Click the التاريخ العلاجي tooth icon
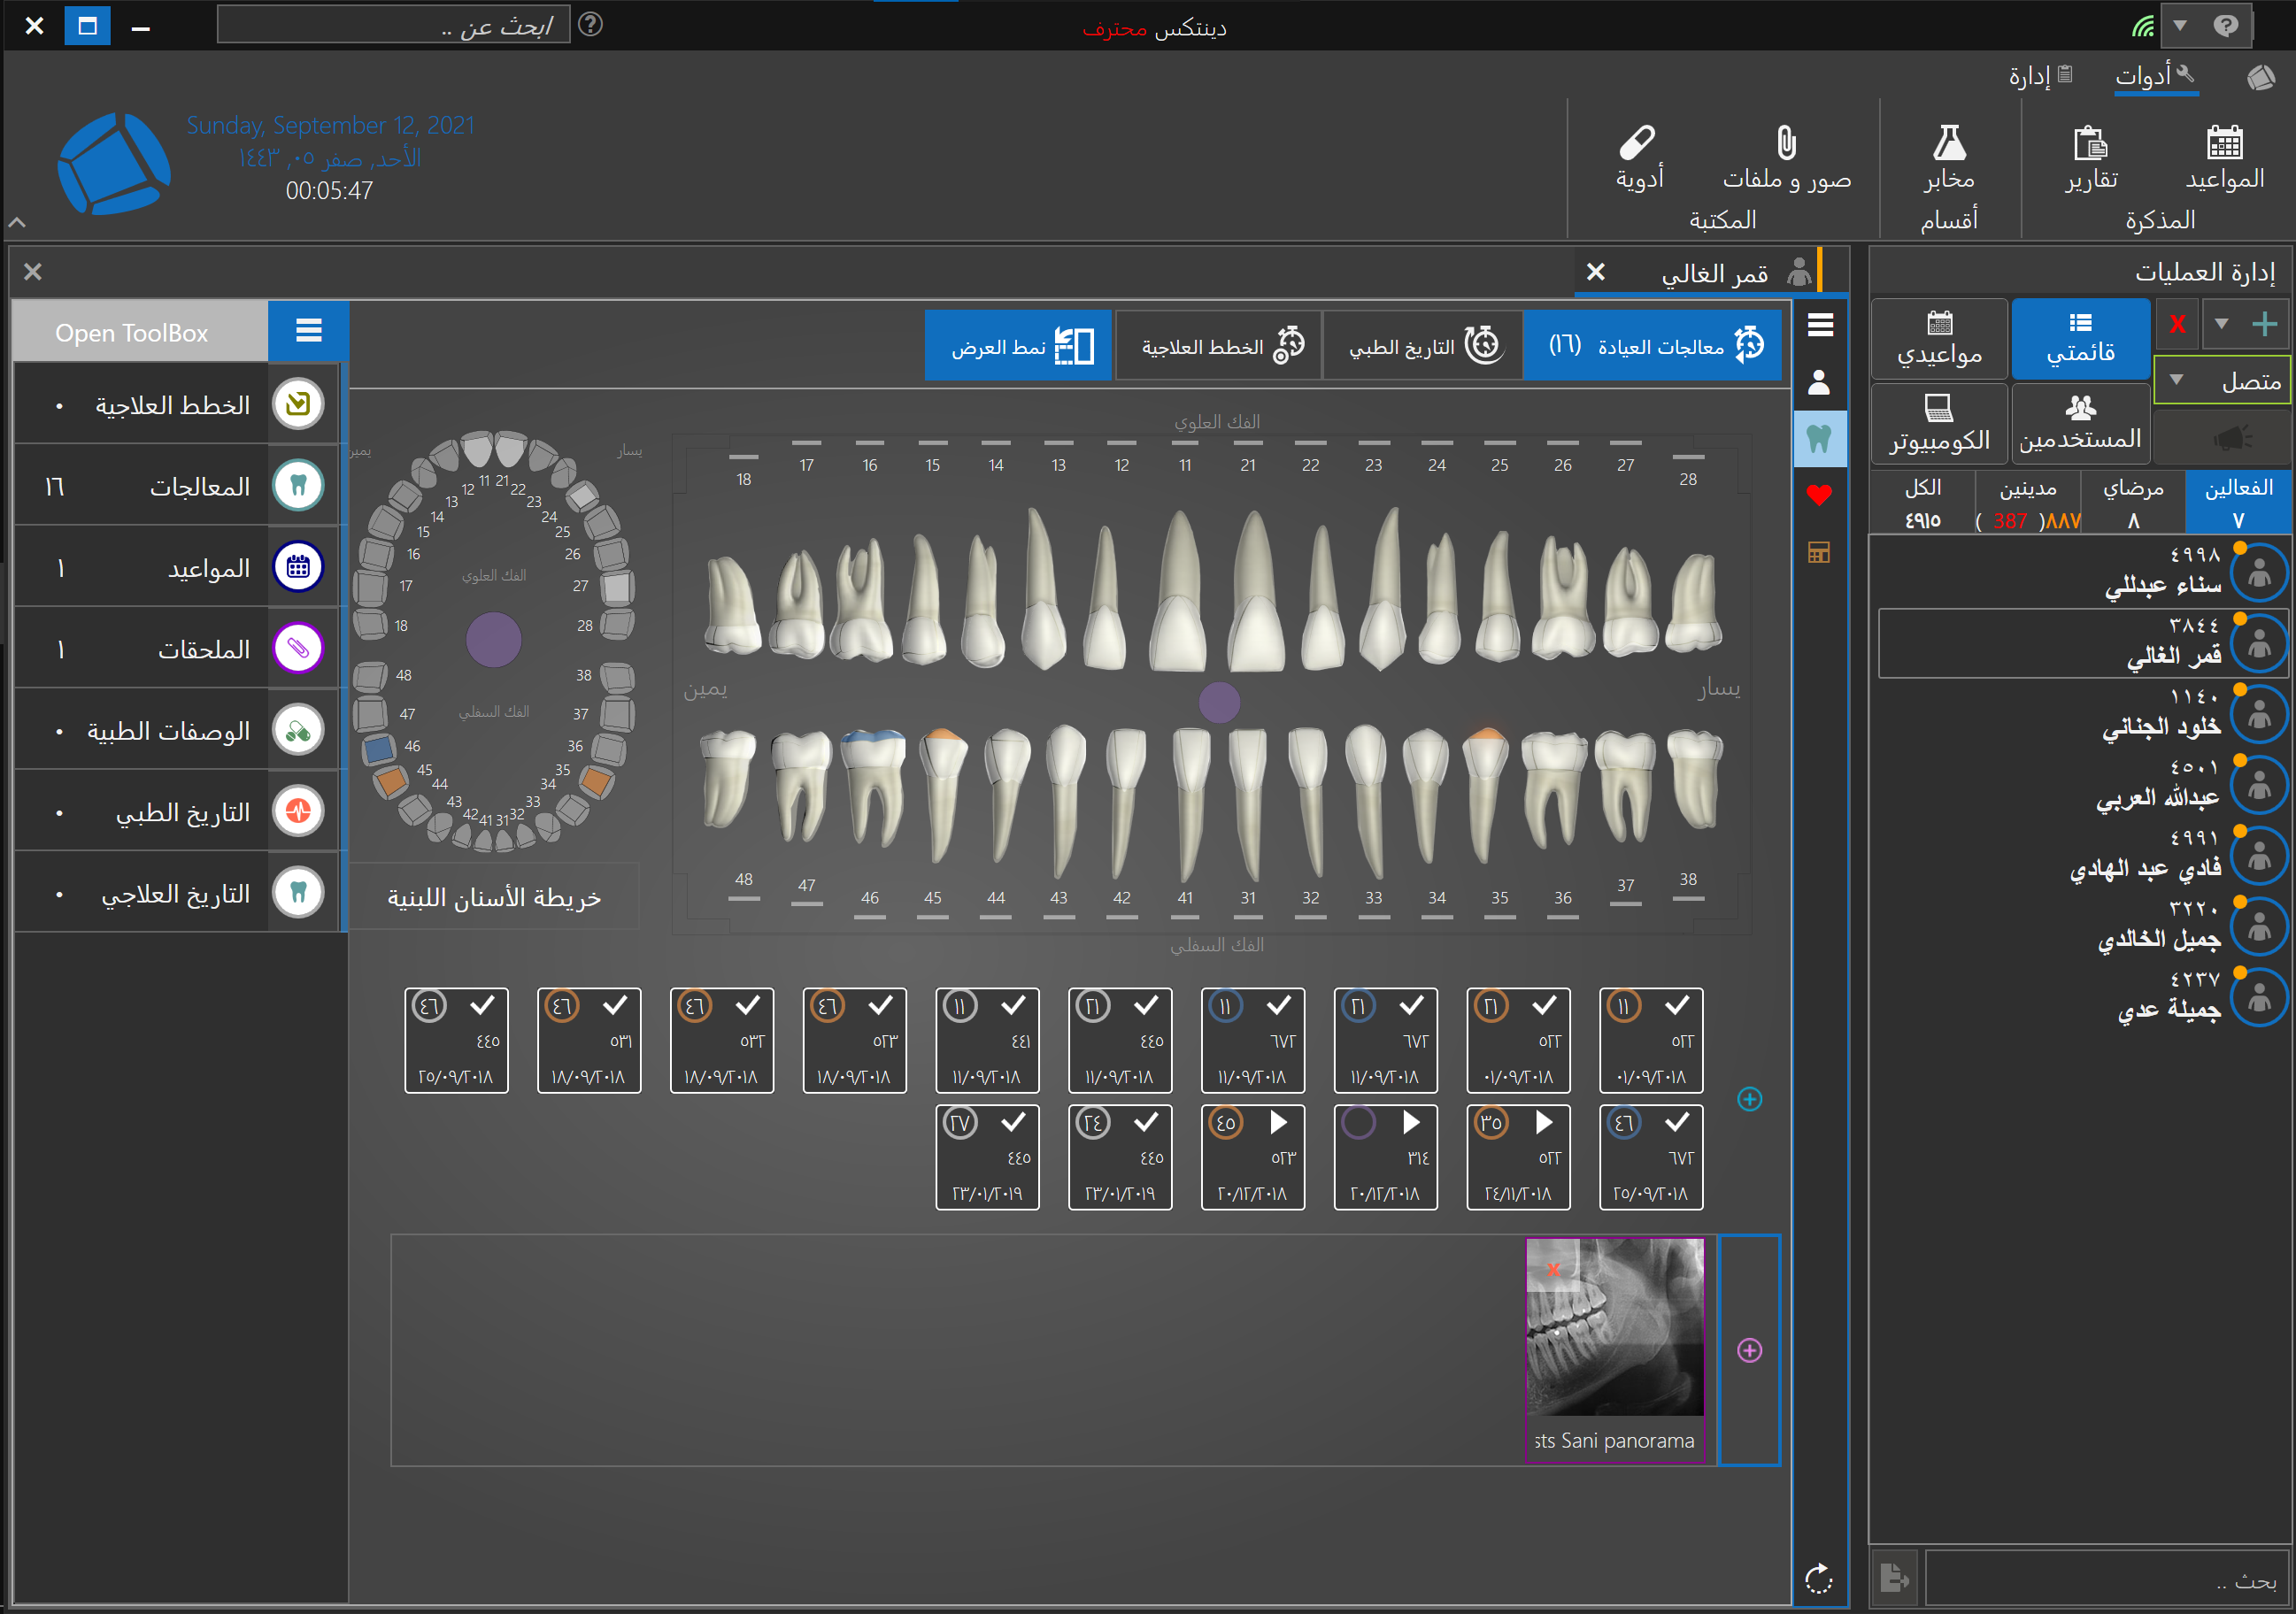This screenshot has height=1614, width=2296. click(x=298, y=892)
